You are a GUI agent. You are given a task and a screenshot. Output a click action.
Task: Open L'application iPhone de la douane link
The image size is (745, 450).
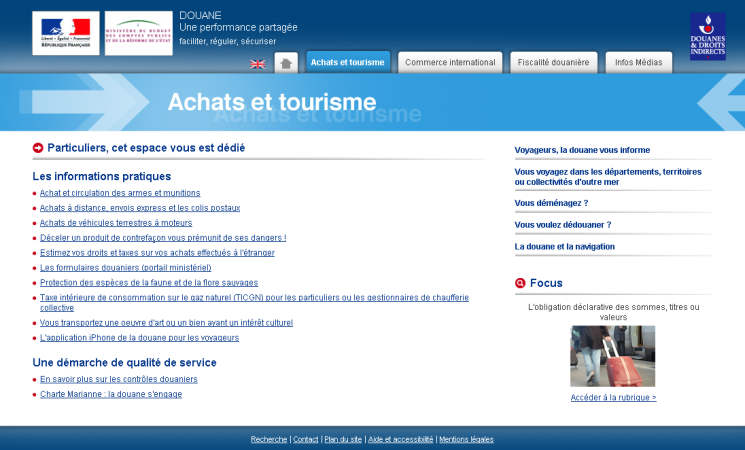(x=139, y=338)
